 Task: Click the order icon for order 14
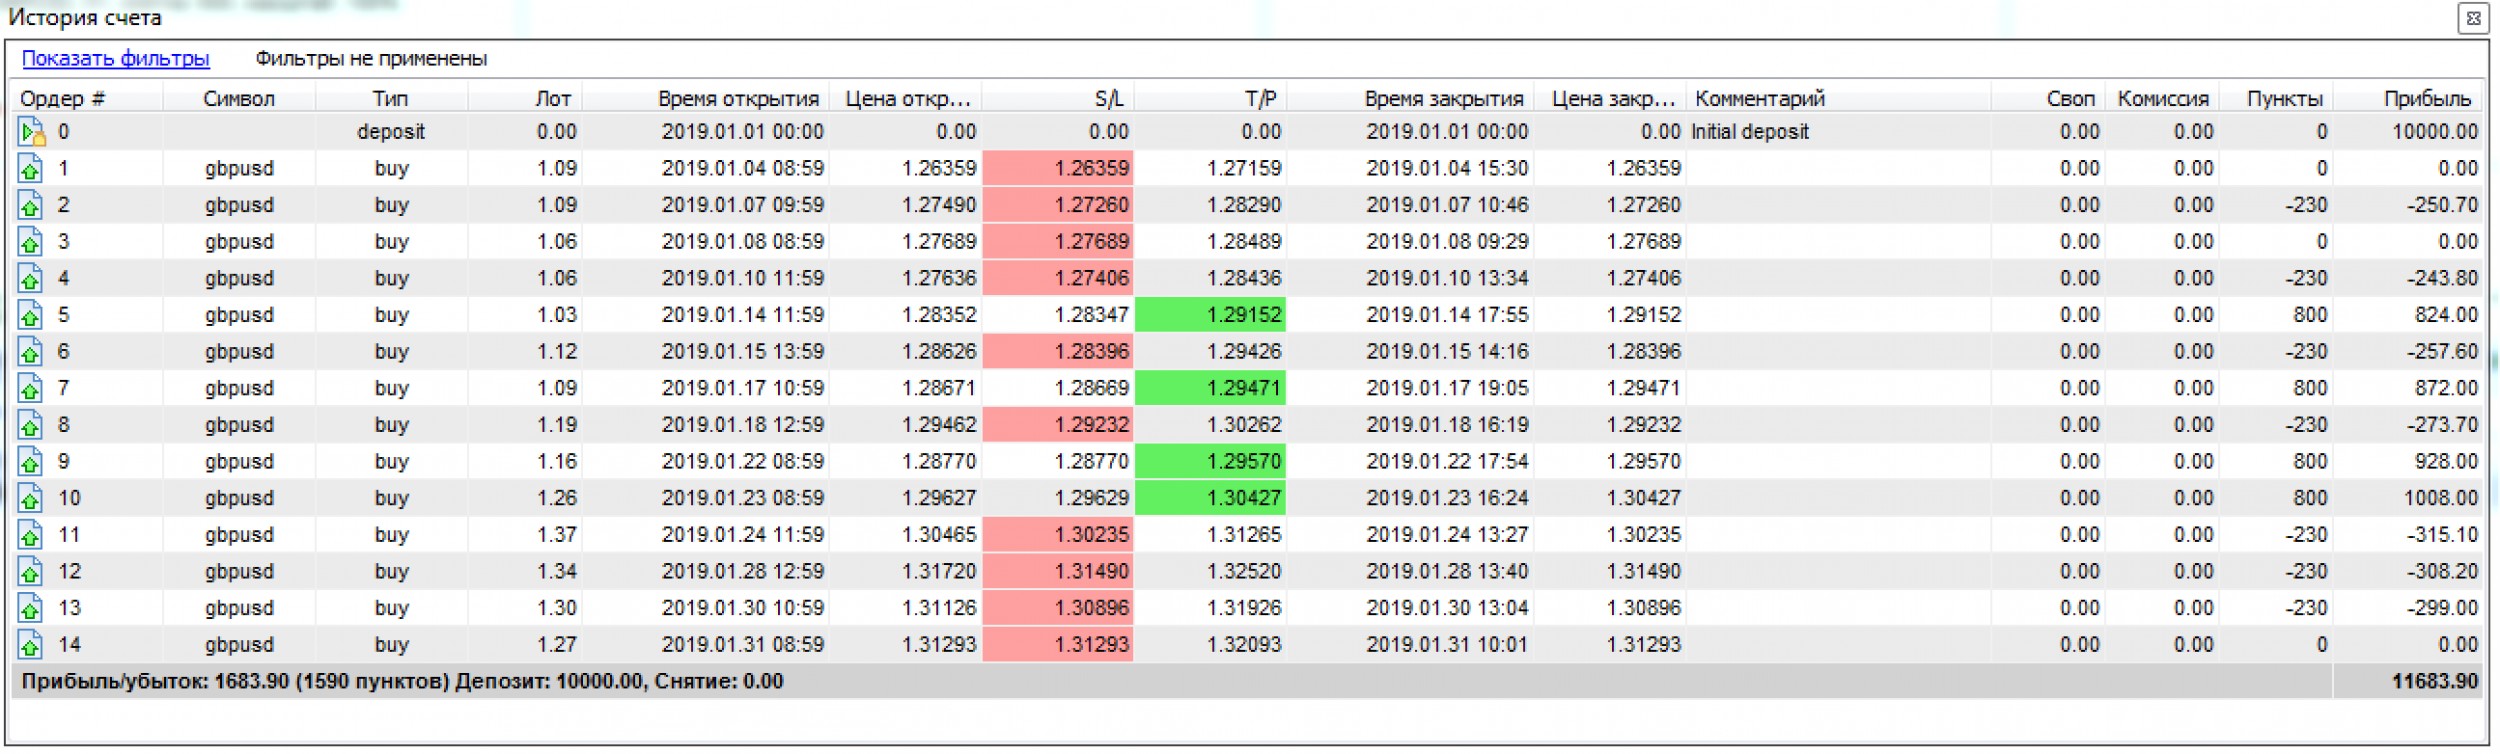(x=31, y=645)
